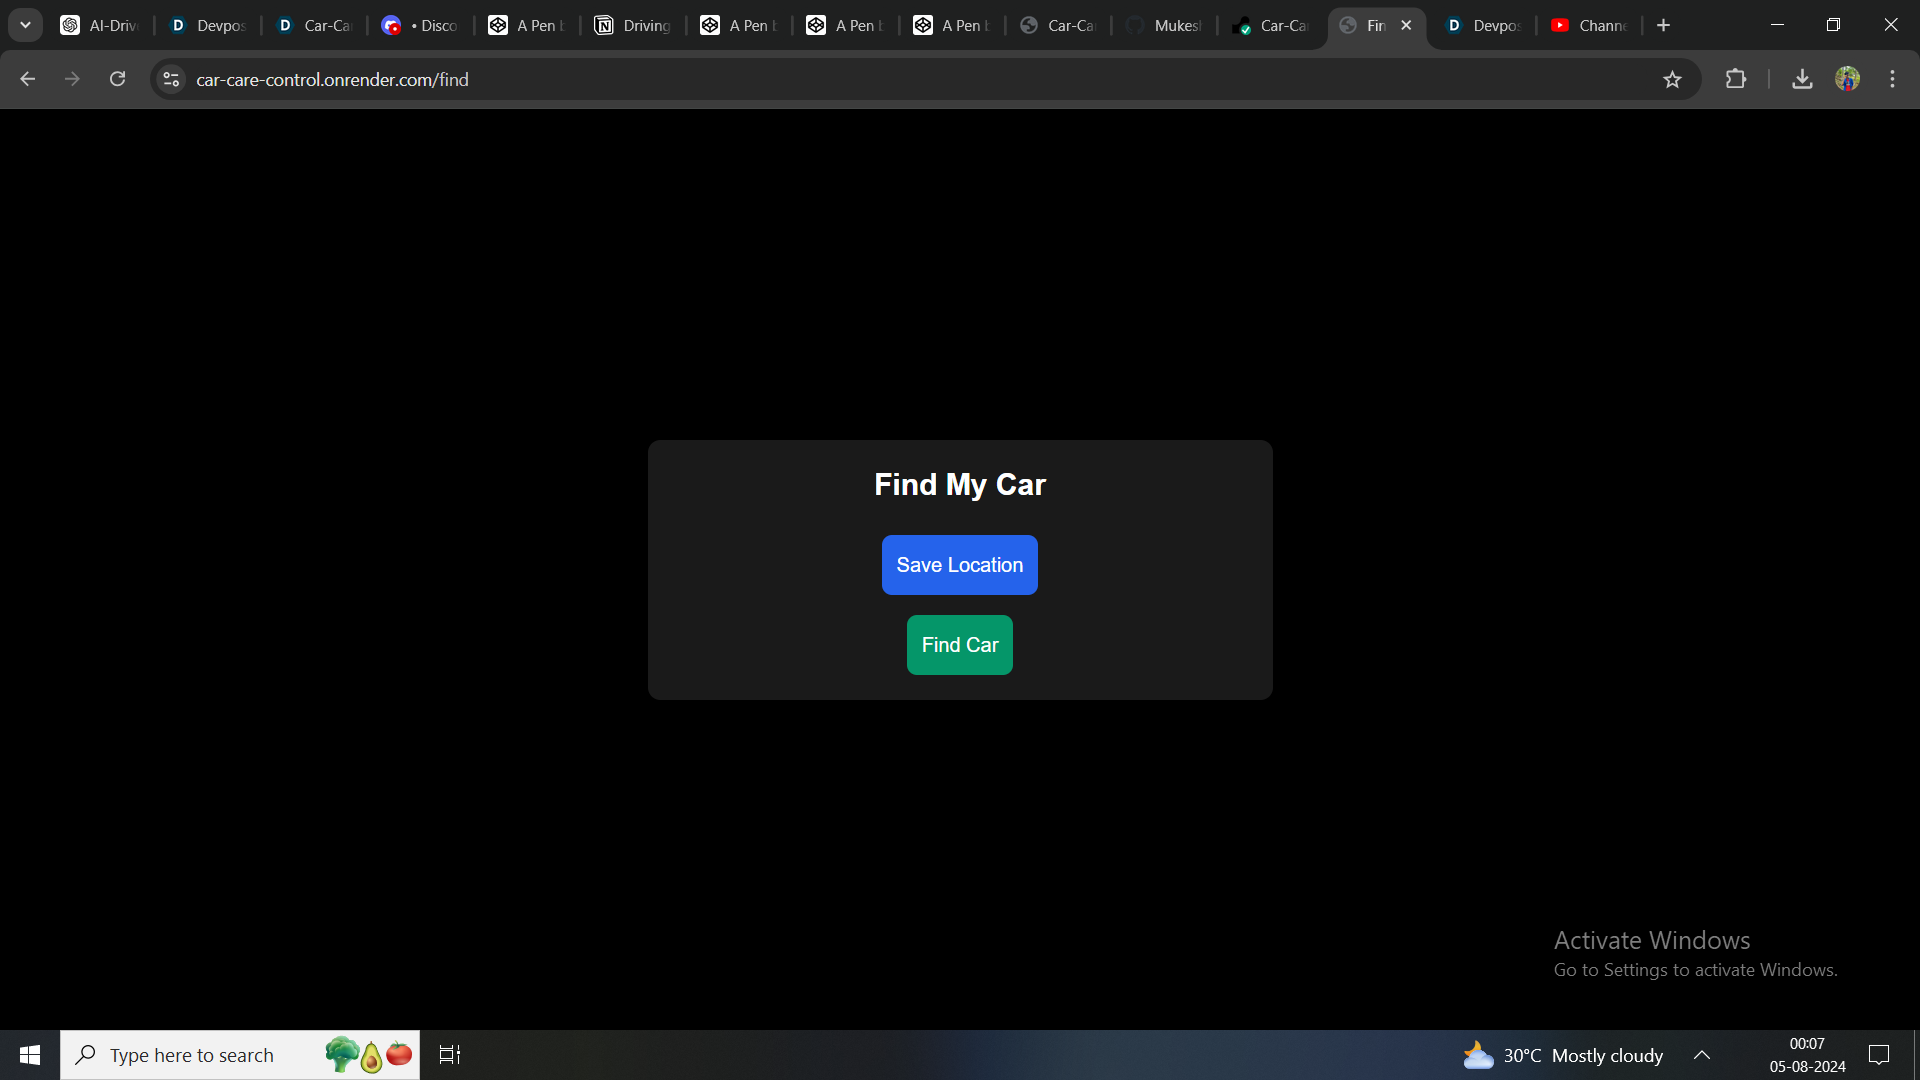Switch to the Driving Notion tab
This screenshot has height=1080, width=1920.
(633, 25)
